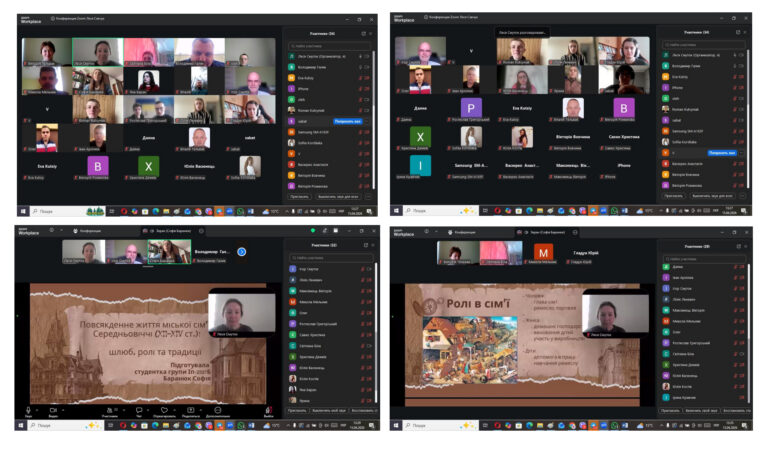Open the three-dots menu beside sabat's Попросить звук button
The image size is (768, 449).
pos(364,119)
